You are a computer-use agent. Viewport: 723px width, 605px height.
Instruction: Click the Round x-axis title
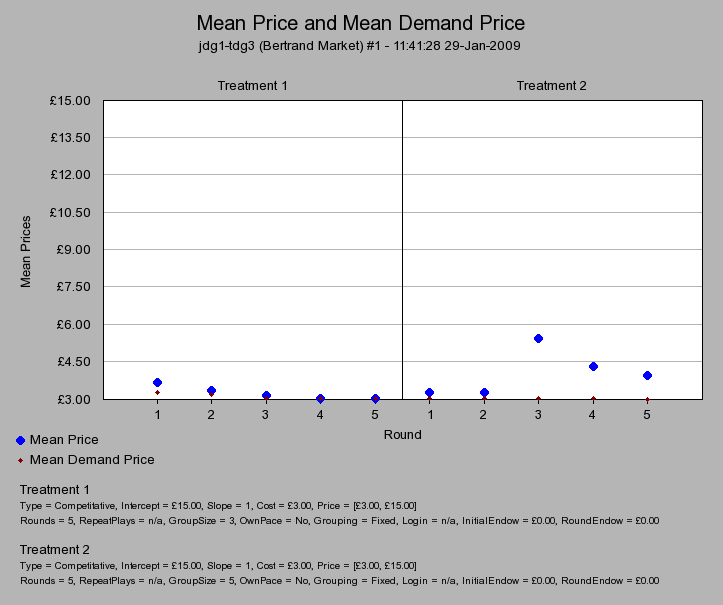click(x=402, y=435)
